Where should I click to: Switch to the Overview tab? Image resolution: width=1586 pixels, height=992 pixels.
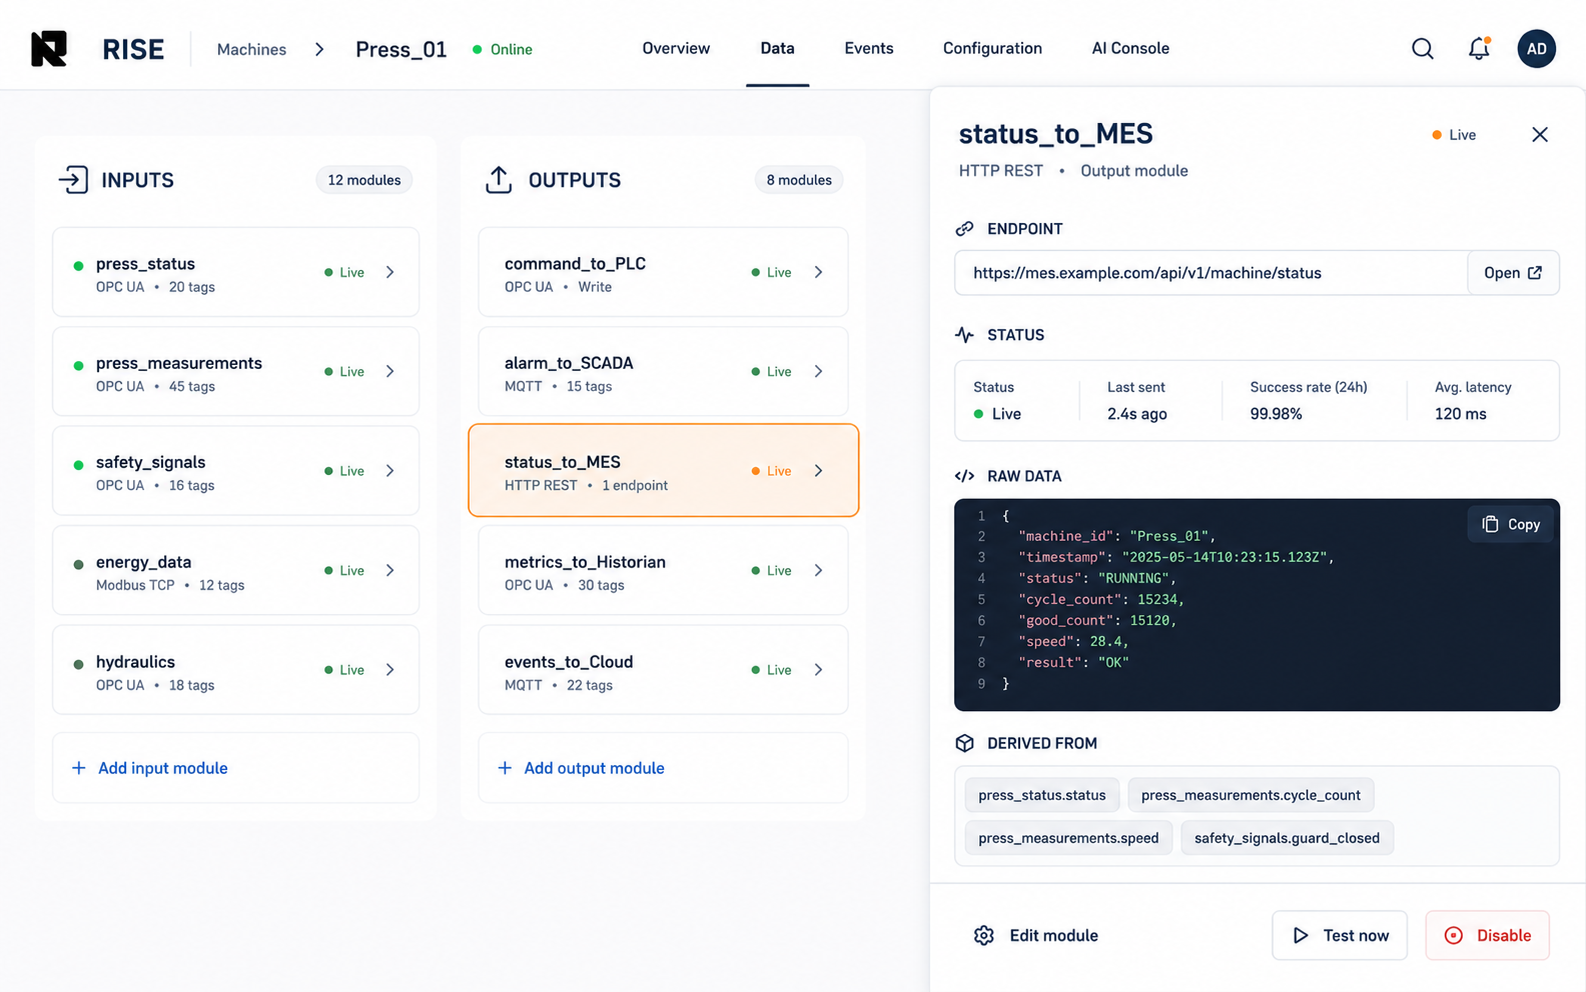pos(676,48)
